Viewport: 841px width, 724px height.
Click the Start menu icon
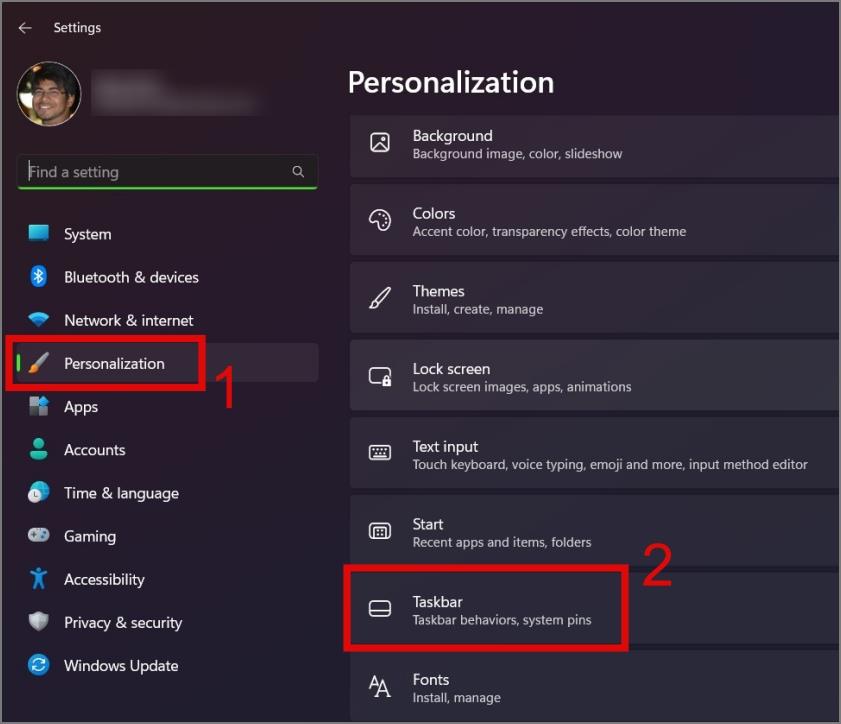380,531
